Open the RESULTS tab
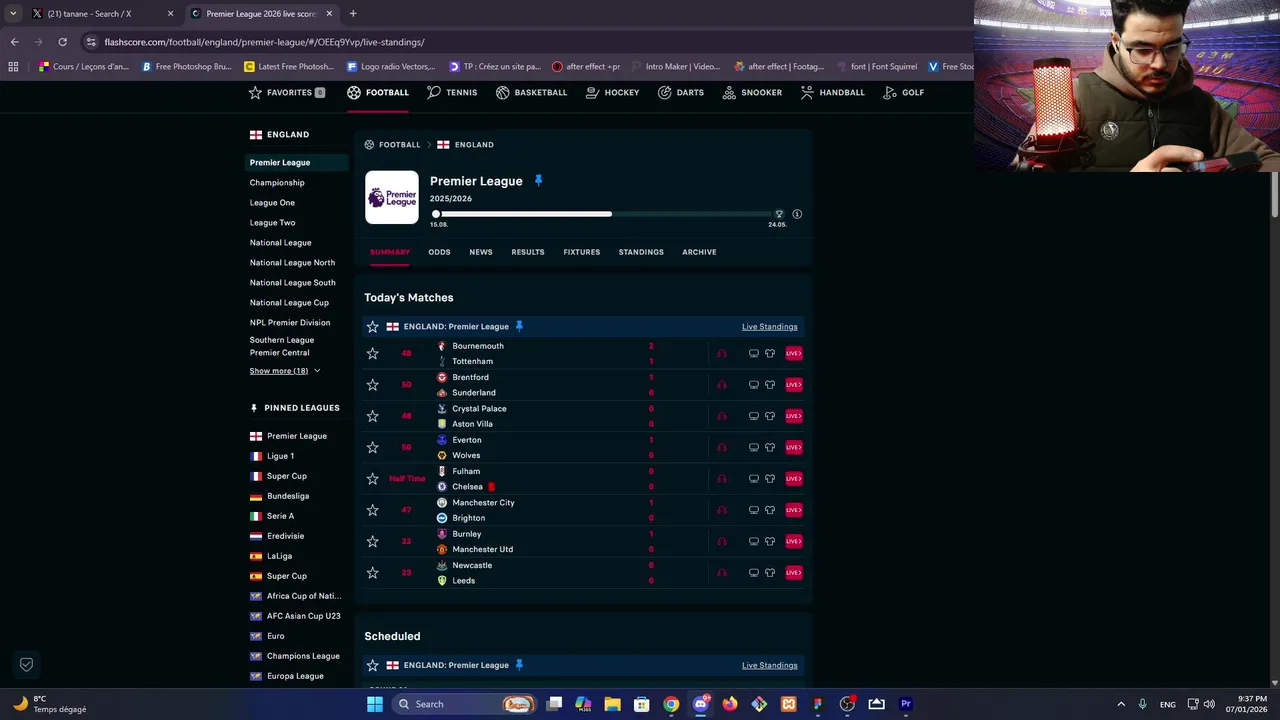1280x720 pixels. coord(528,252)
